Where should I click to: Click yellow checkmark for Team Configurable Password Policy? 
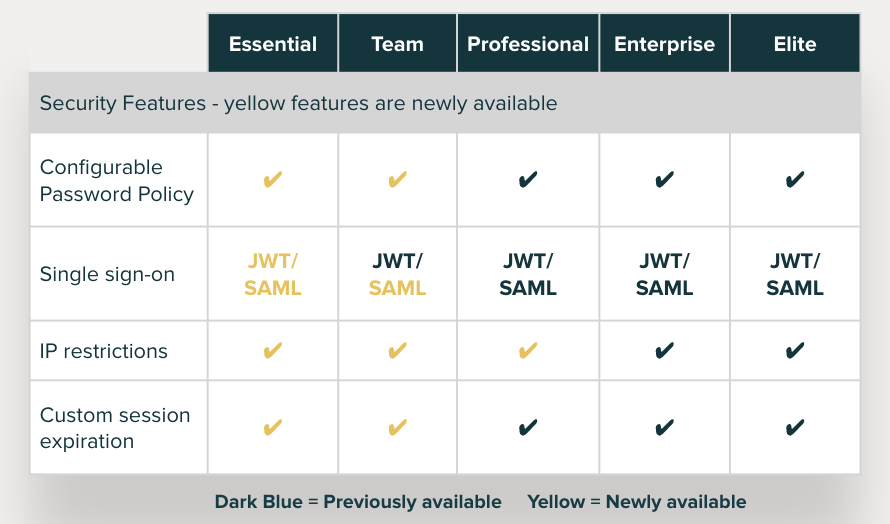pos(397,180)
